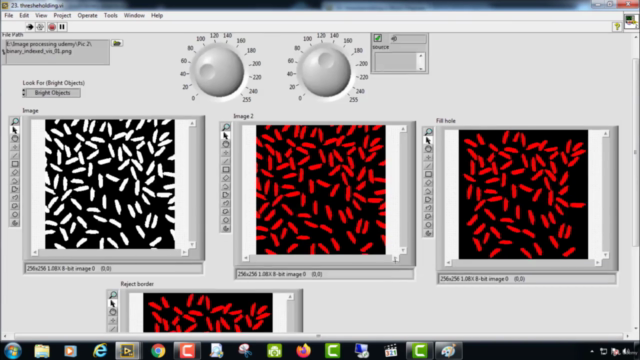Select Point tool in Image display palette
Image resolution: width=640 pixels, height=360 pixels.
point(15,147)
